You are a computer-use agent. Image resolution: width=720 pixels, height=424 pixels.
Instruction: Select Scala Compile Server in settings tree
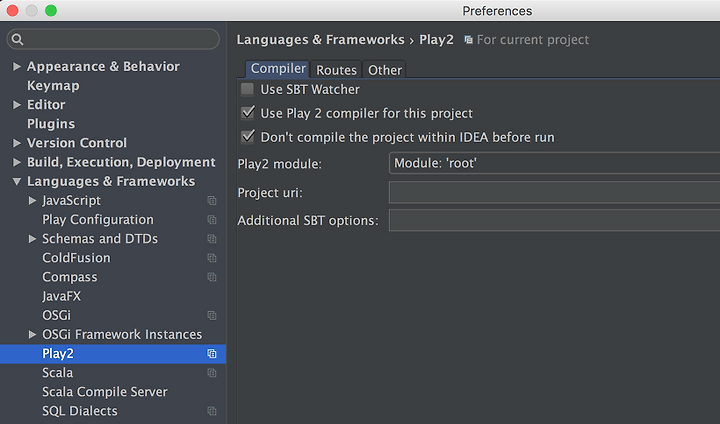[x=105, y=392]
